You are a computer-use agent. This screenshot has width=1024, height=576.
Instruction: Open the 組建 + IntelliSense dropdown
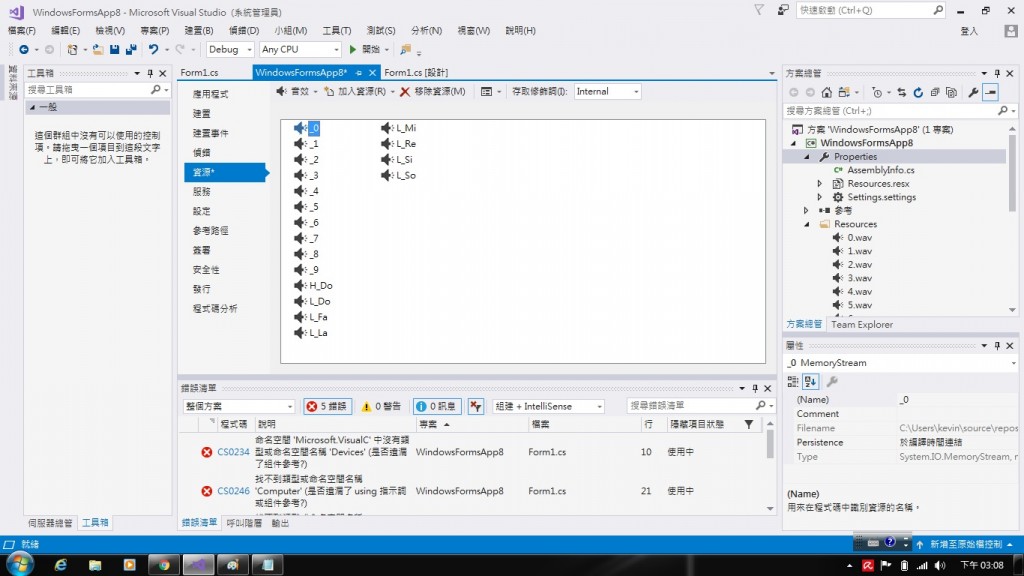[548, 406]
